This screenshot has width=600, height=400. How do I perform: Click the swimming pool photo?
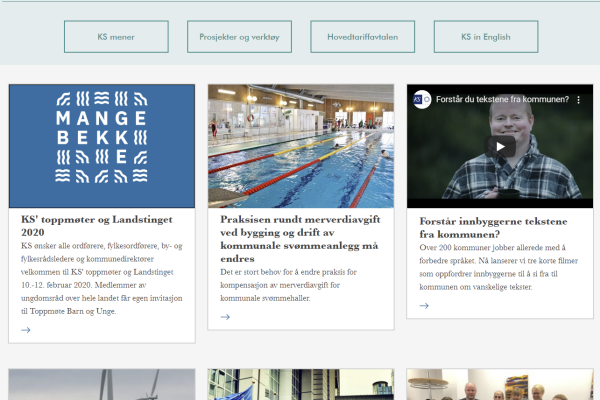301,146
